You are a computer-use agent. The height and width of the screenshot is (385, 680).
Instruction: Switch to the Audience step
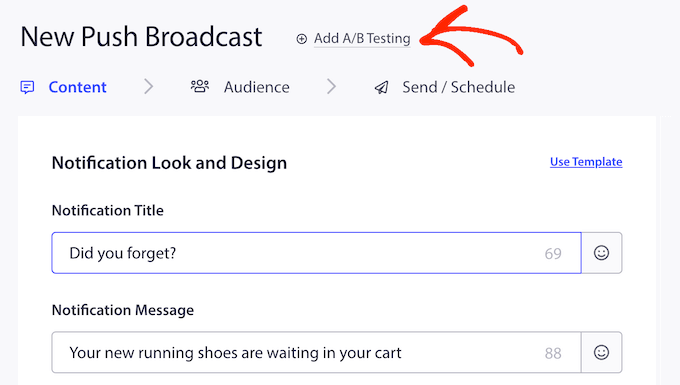click(256, 87)
